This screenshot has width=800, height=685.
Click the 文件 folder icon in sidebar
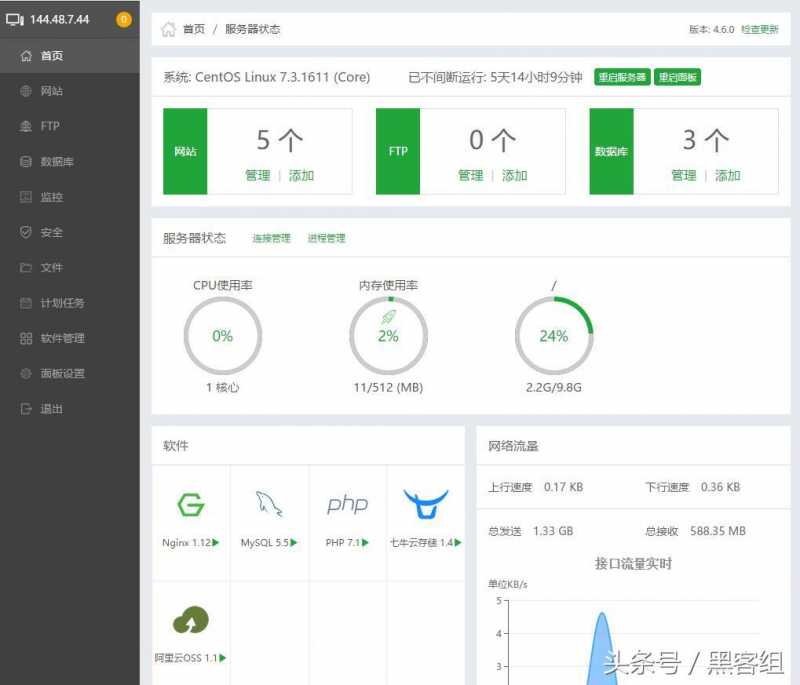[x=26, y=267]
